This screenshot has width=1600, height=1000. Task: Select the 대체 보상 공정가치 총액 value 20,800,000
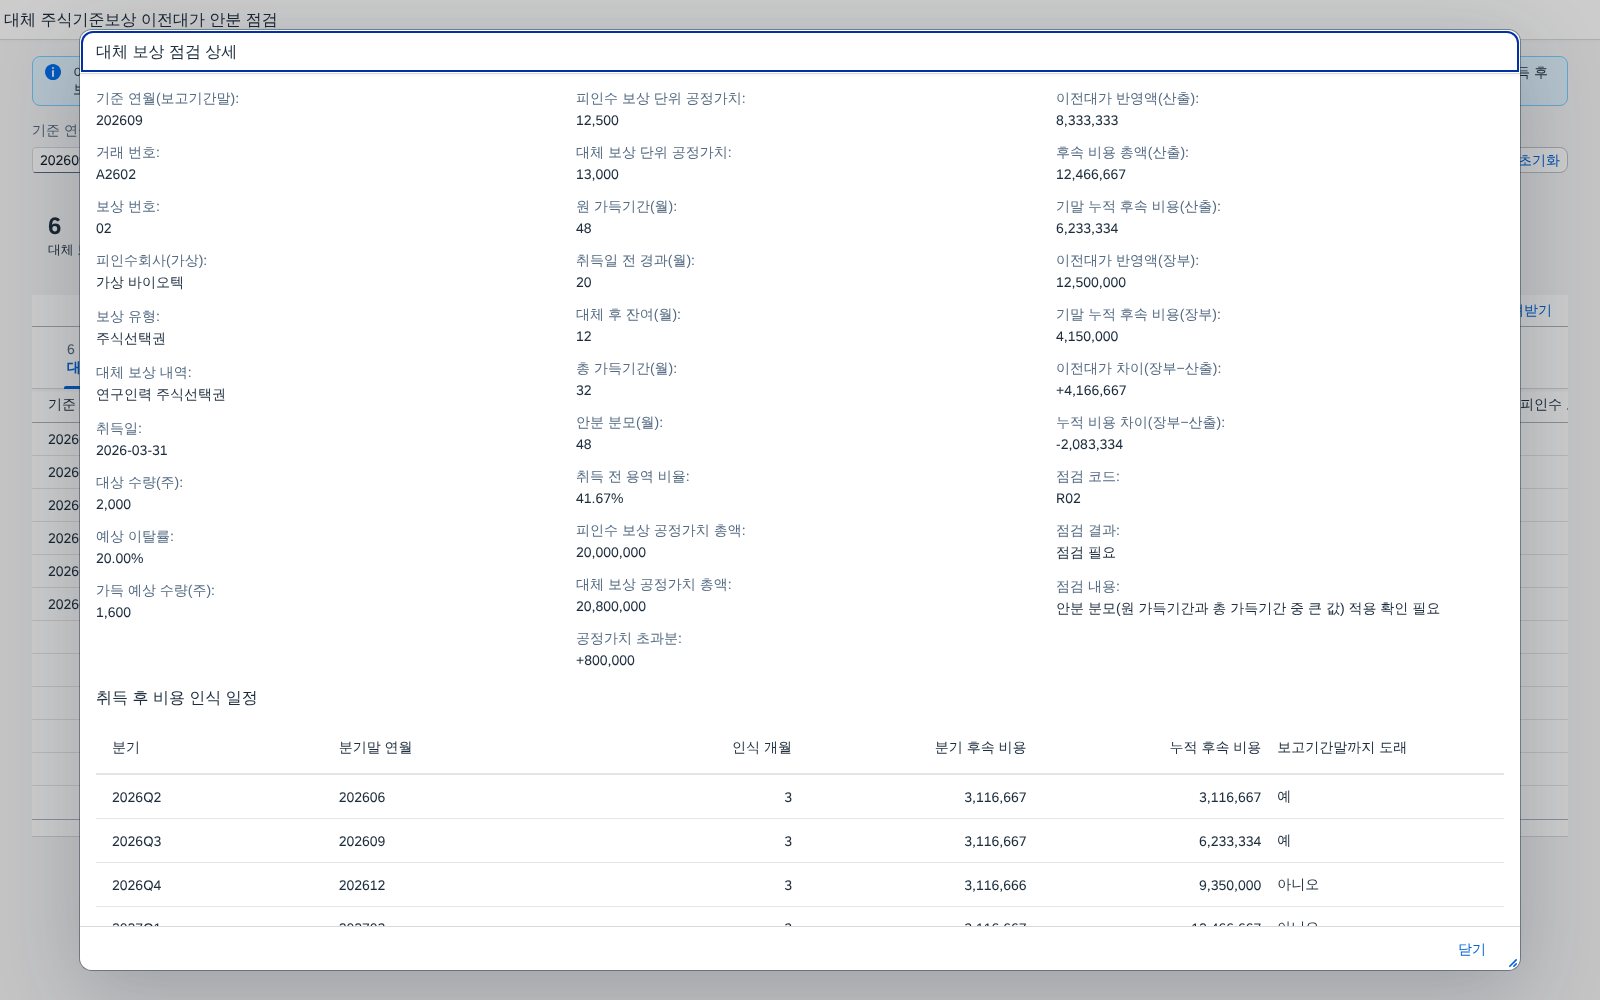(611, 606)
